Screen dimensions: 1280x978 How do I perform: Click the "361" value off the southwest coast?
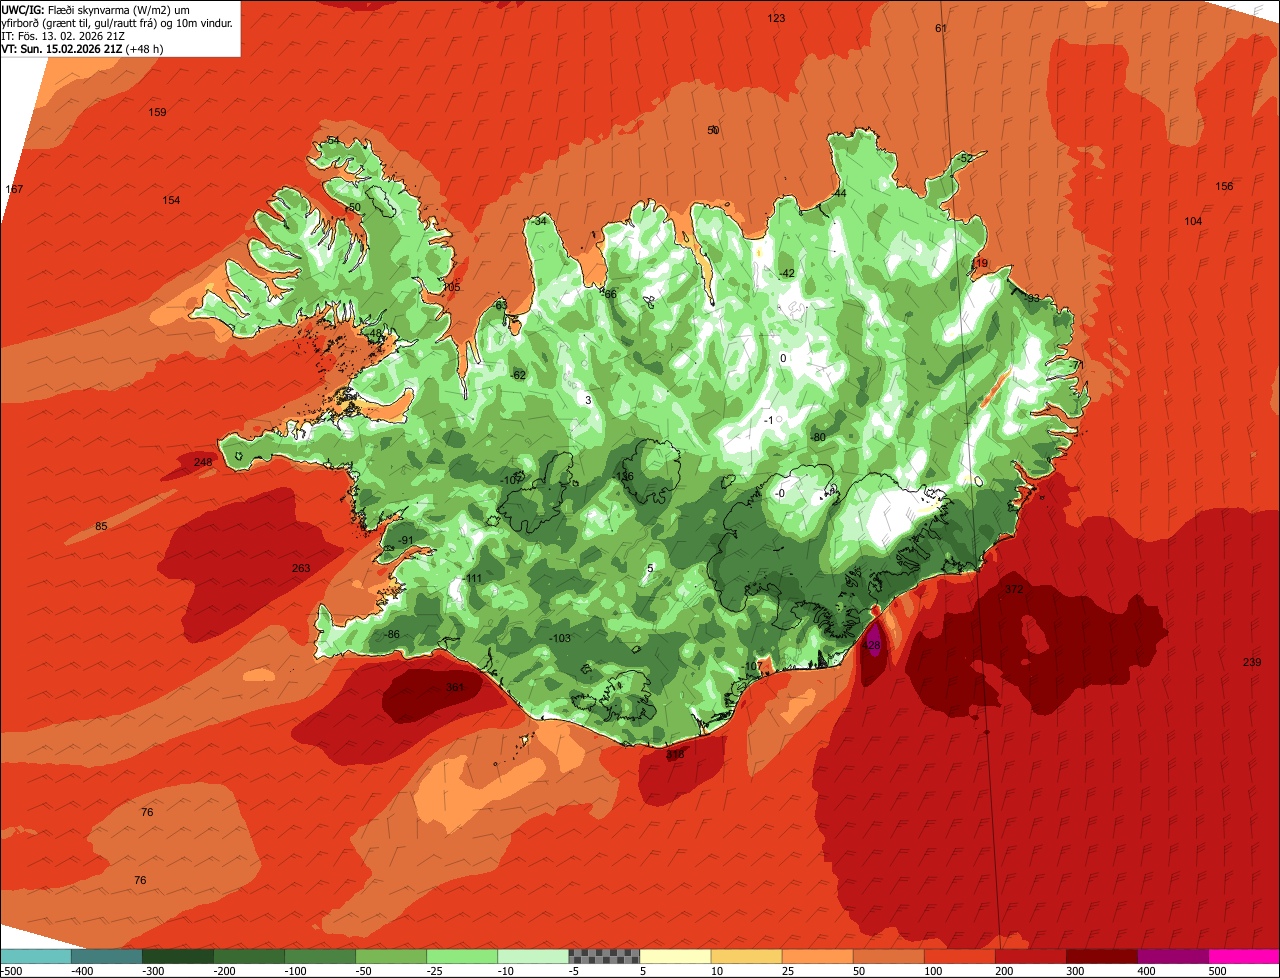click(455, 687)
